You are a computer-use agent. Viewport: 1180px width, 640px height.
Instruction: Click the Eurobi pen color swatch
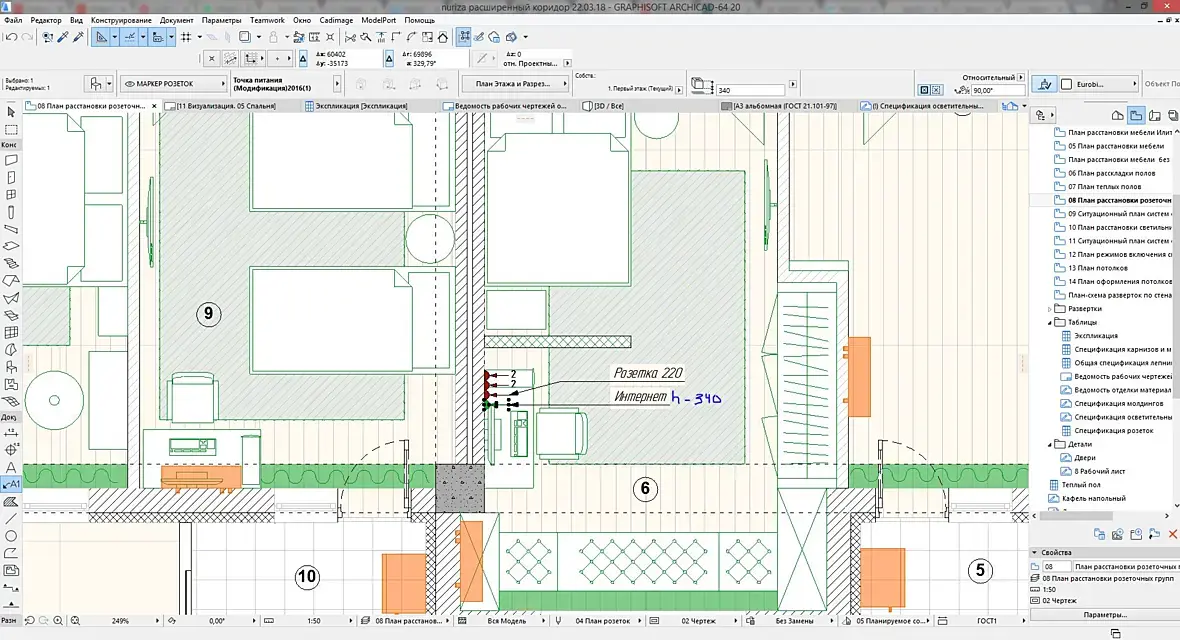click(1067, 84)
